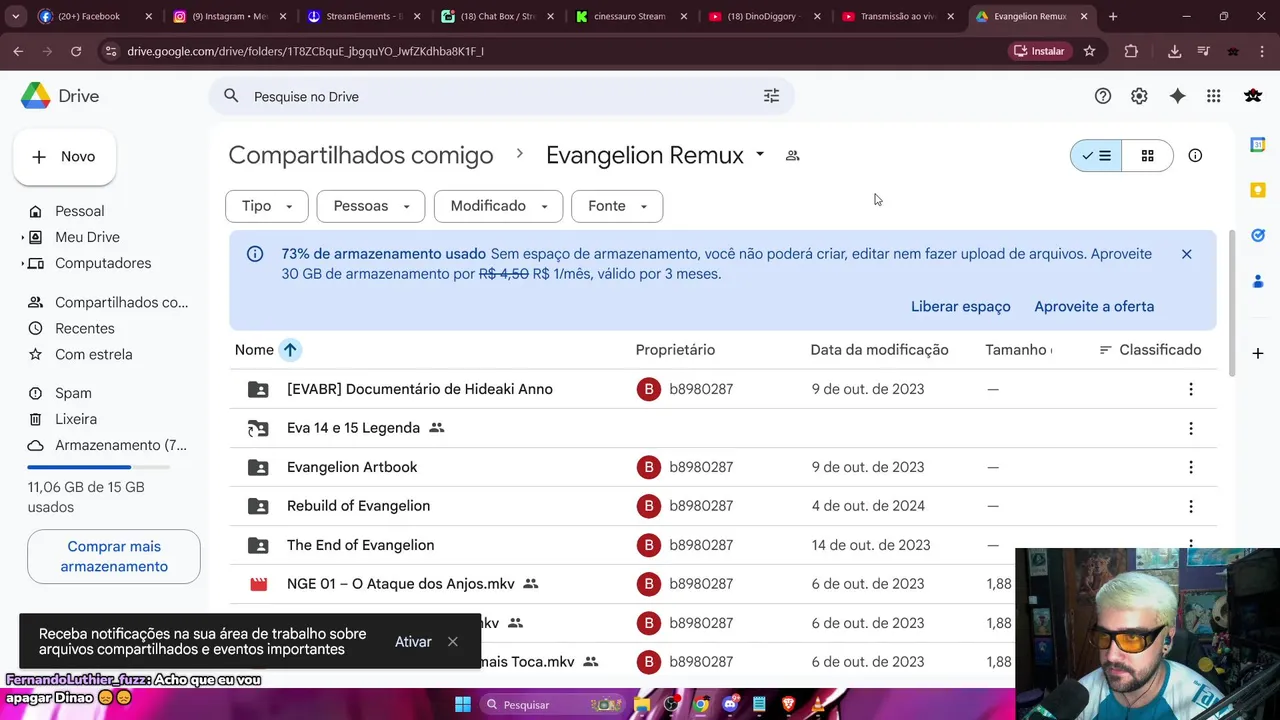This screenshot has height=720, width=1280.
Task: Open Chrome extensions puzzle icon
Action: (x=1131, y=51)
